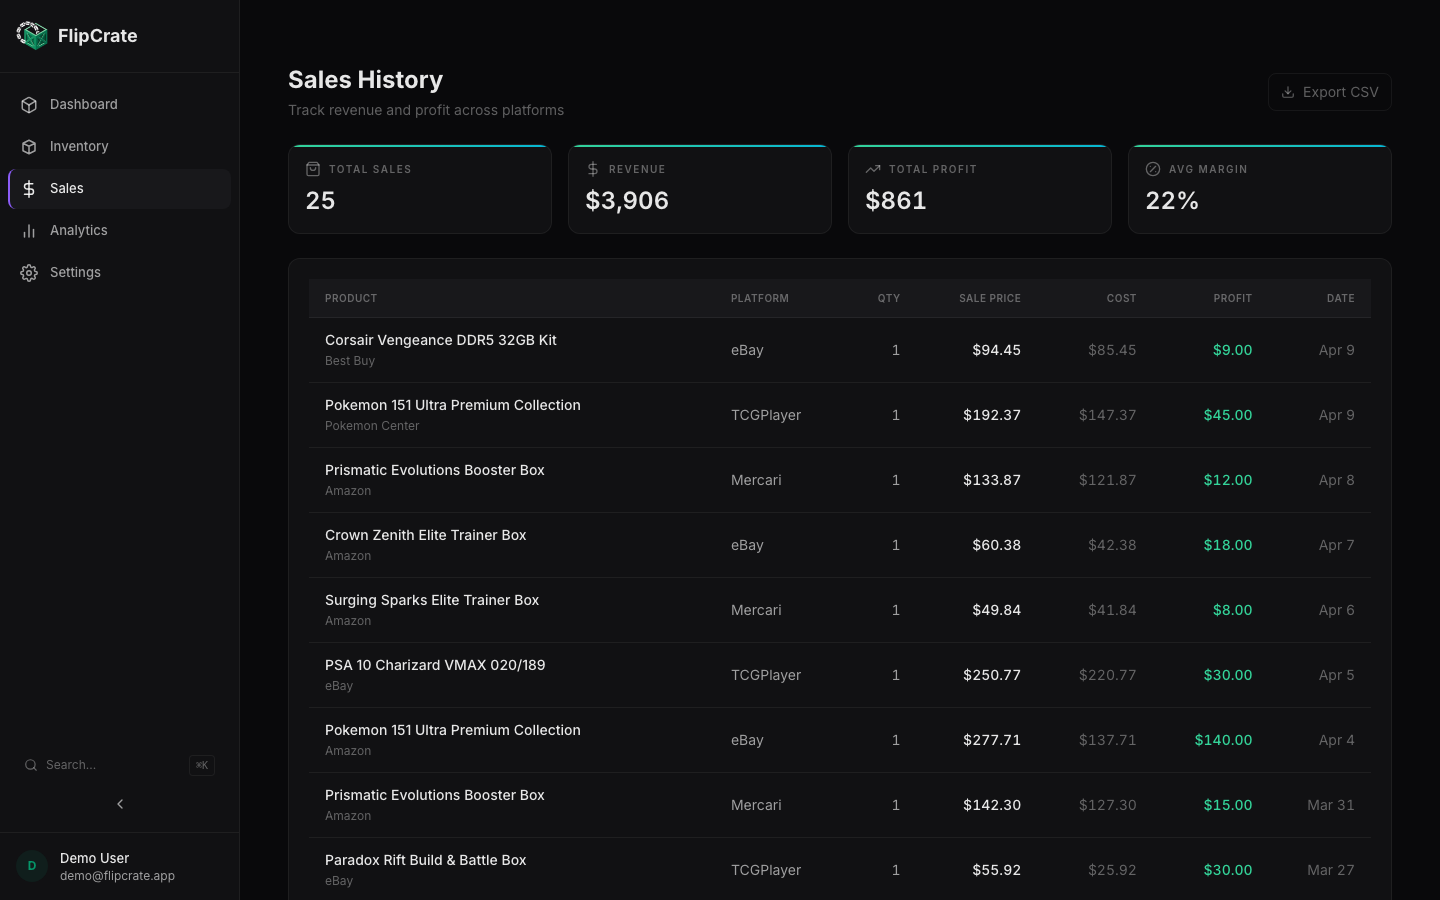1440x900 pixels.
Task: Select Sales in the navigation menu
Action: 66,188
